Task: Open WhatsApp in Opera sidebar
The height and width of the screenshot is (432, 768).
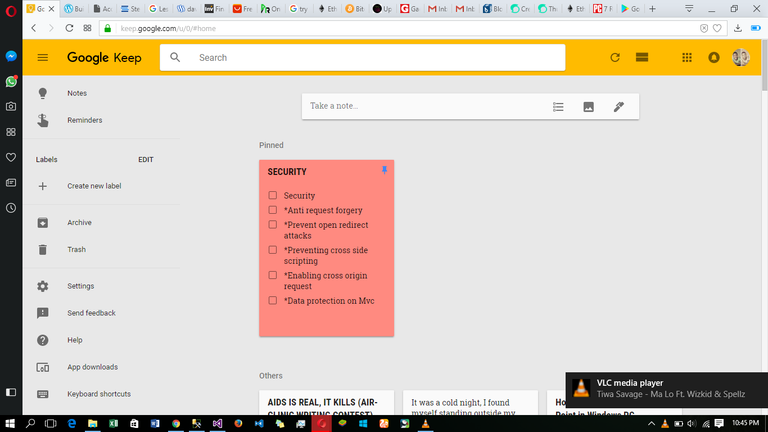Action: pos(11,81)
